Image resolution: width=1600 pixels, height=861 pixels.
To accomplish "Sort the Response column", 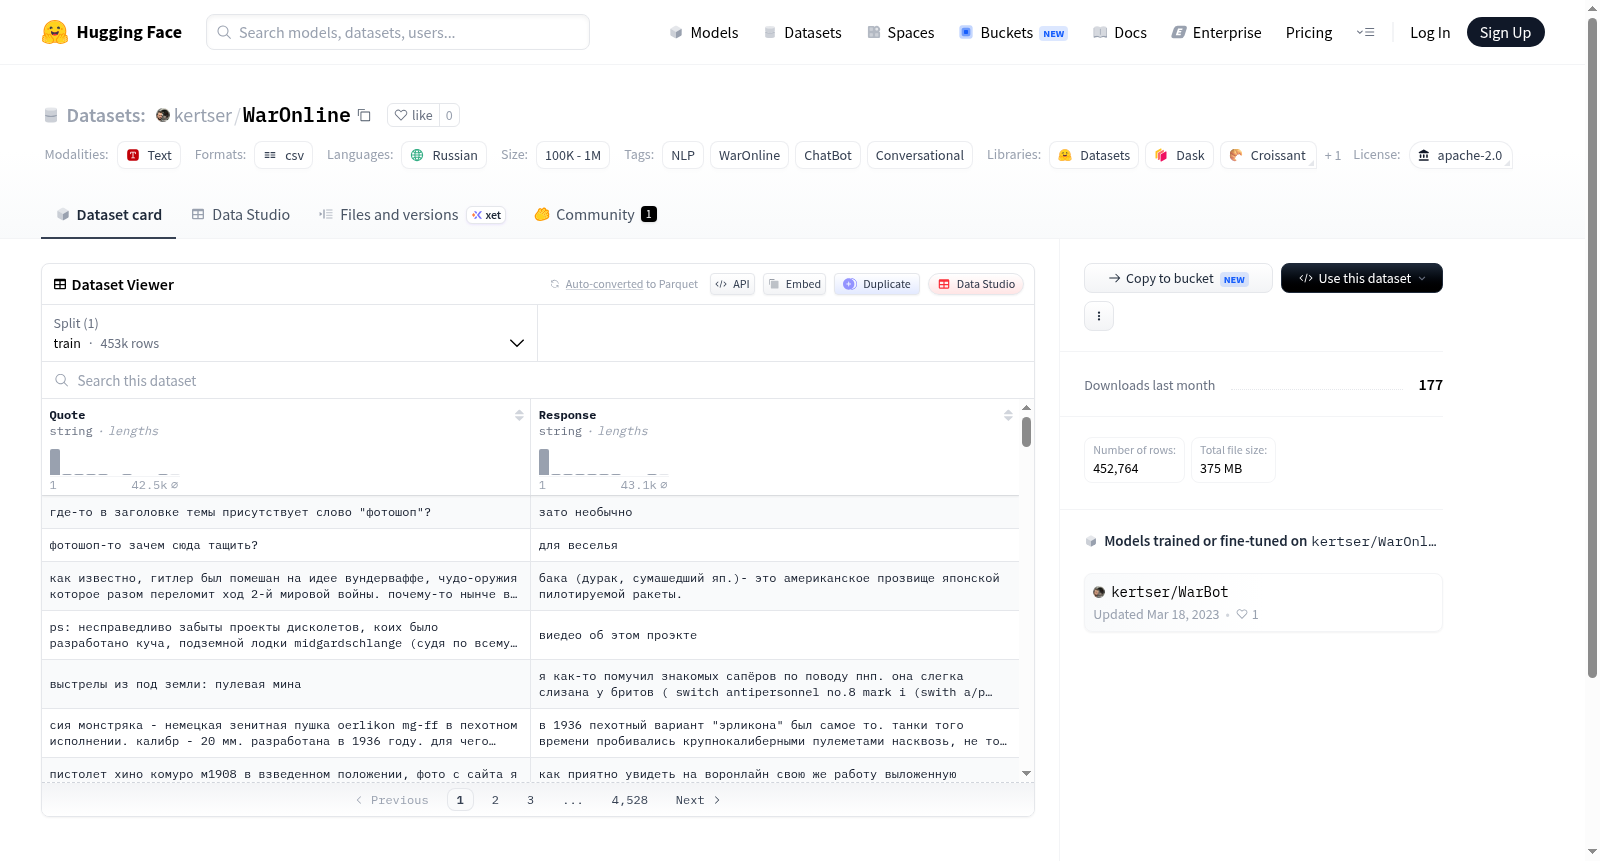I will pyautogui.click(x=1008, y=415).
